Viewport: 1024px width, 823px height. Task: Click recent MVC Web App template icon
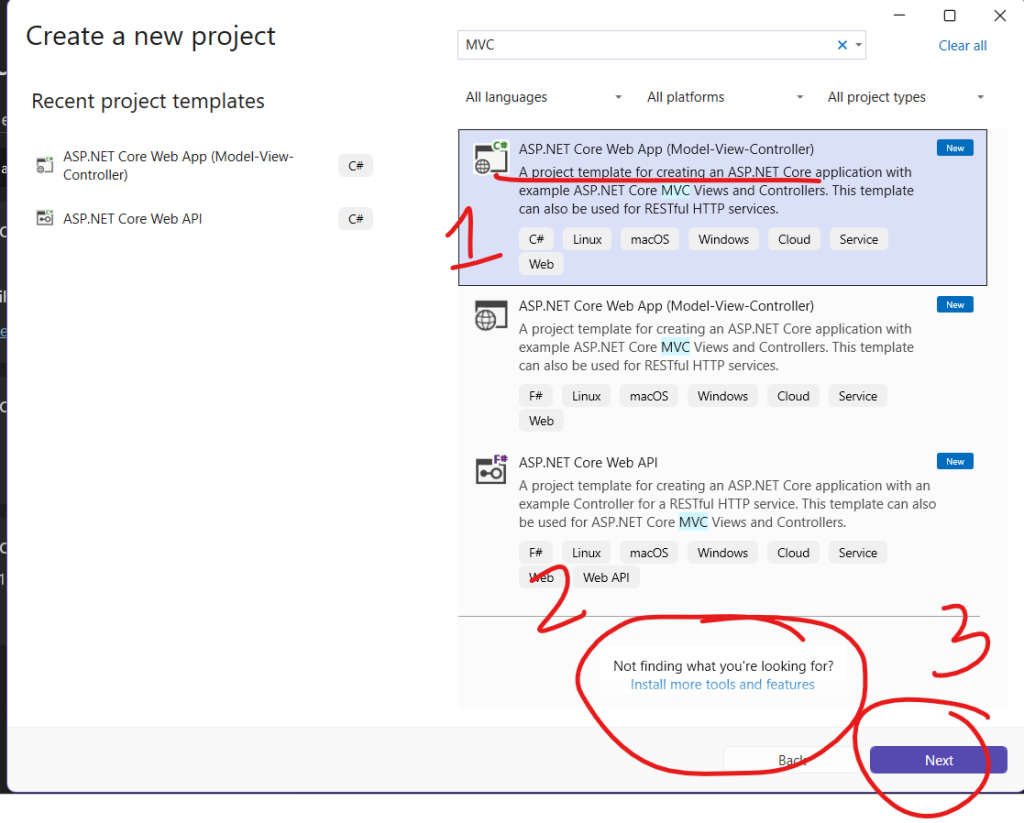tap(44, 165)
